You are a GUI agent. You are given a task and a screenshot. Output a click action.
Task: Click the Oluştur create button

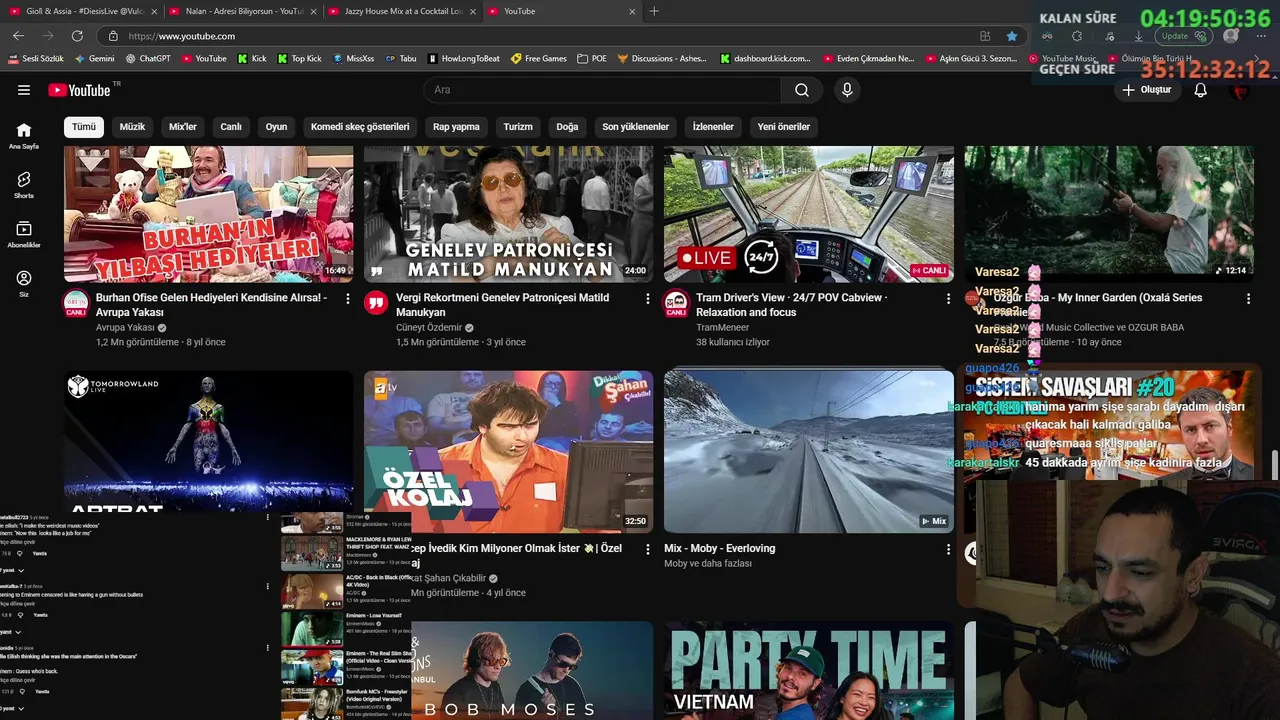point(1146,90)
